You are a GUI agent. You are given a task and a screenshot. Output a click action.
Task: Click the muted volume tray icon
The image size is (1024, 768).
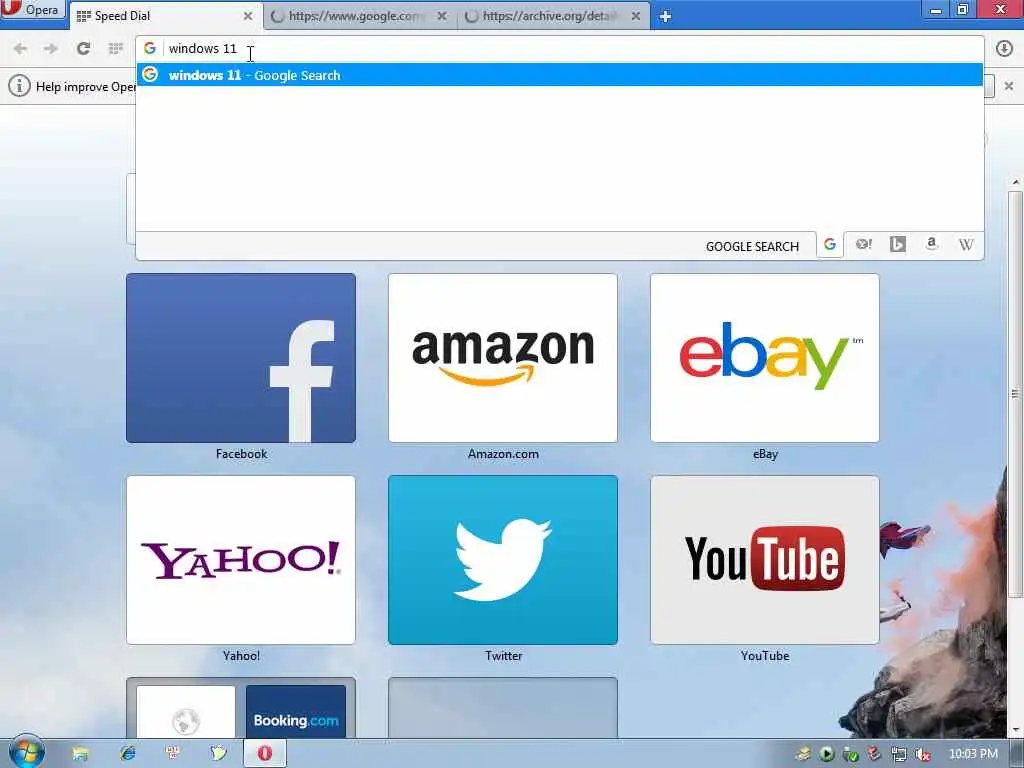tap(923, 754)
